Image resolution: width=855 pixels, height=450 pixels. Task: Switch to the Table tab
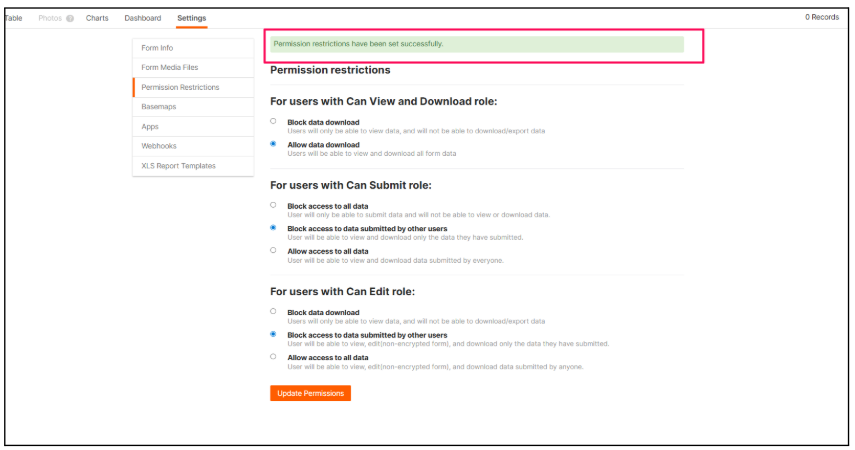coord(13,18)
